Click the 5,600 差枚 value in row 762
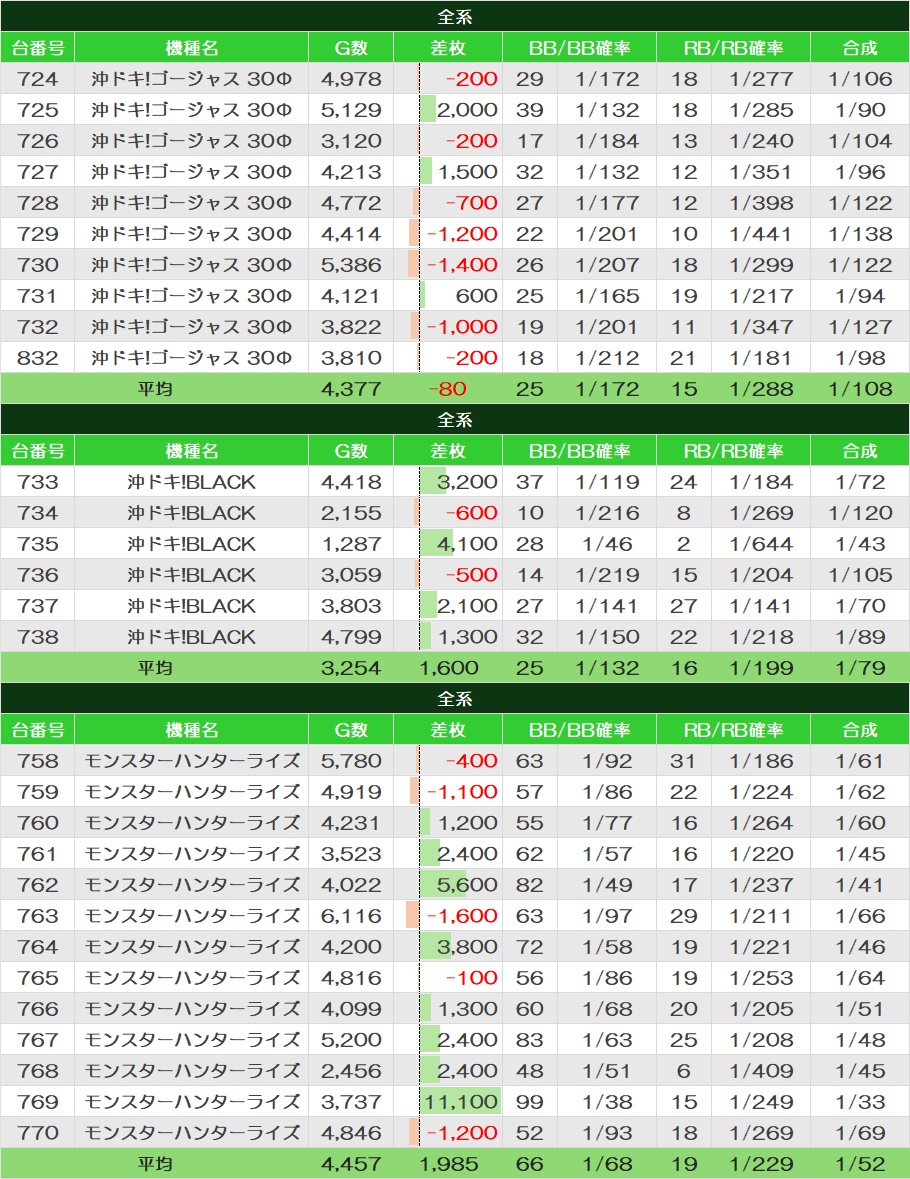 click(467, 885)
